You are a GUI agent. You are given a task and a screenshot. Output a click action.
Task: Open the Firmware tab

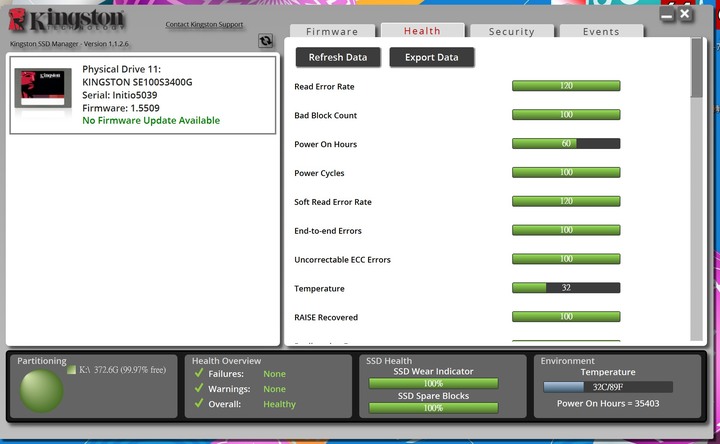click(332, 31)
